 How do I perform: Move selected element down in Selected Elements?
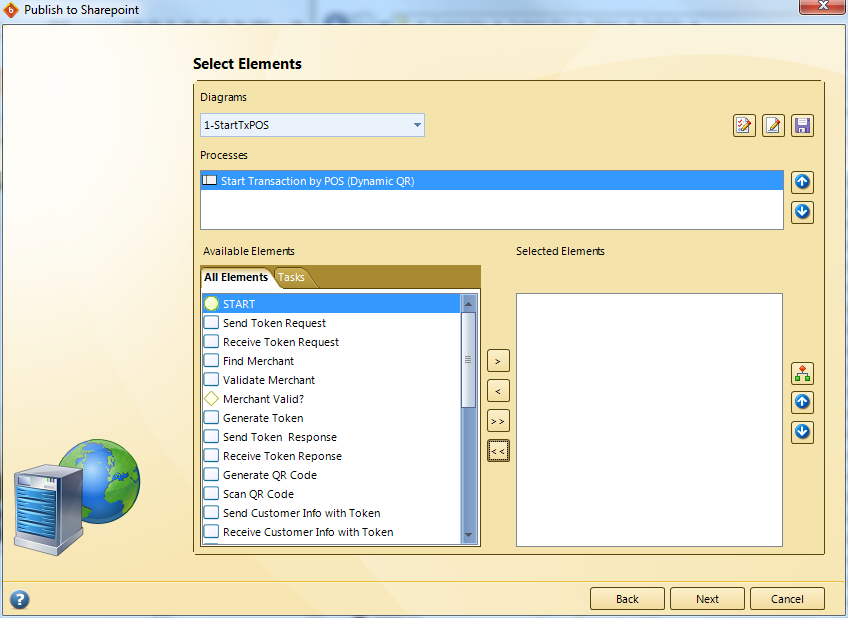pos(802,432)
